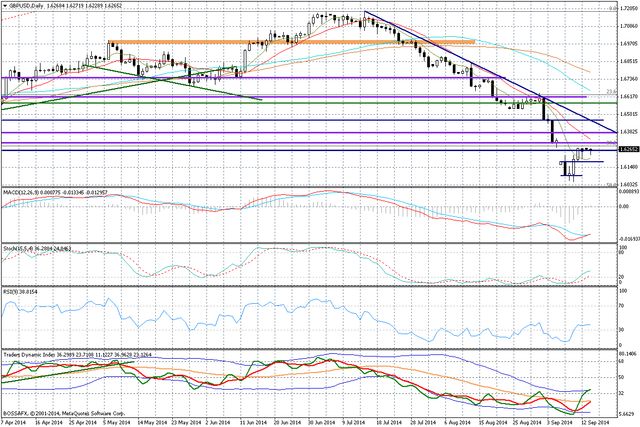Click the 7 Apr 2014 date label
Viewport: 640px width, 427px height.
(x=11, y=422)
